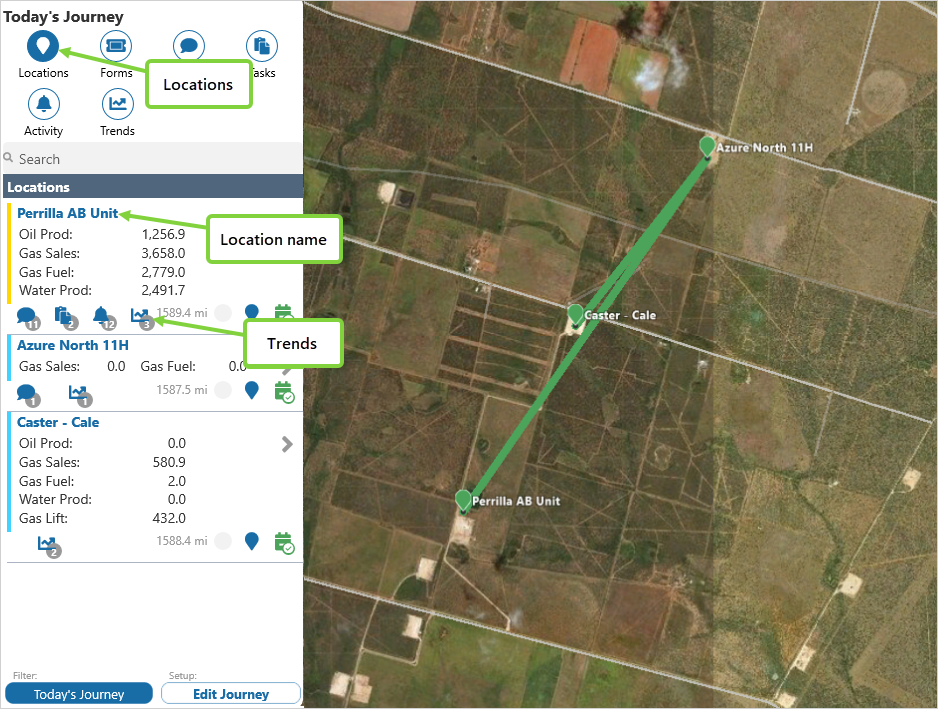Image resolution: width=938 pixels, height=709 pixels.
Task: Locate Caster - Cale with its pin icon
Action: tap(252, 541)
